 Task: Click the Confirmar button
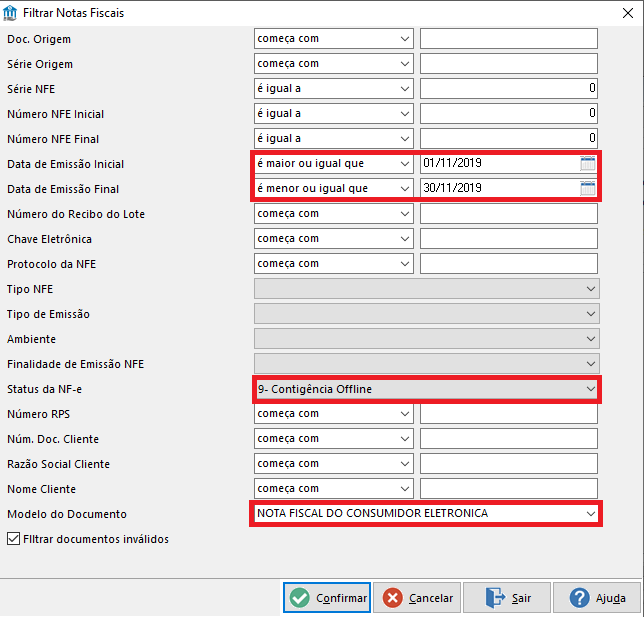[x=327, y=598]
